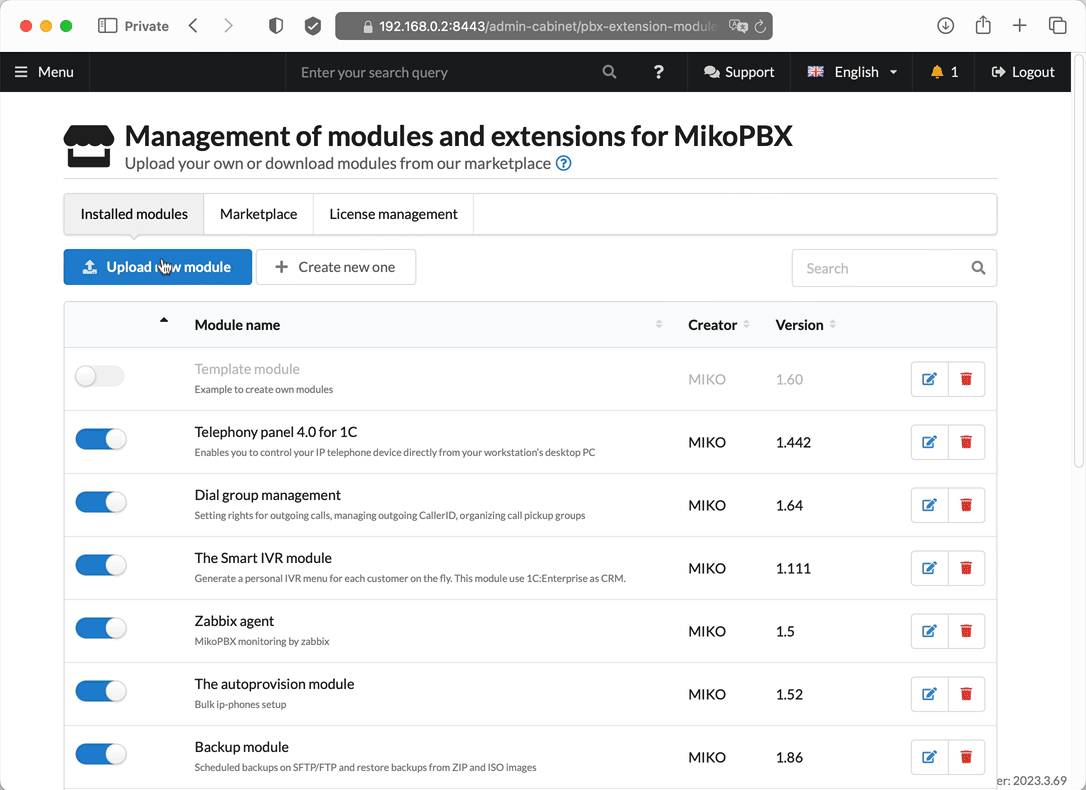Click the magnifier icon in top search bar

coord(609,72)
